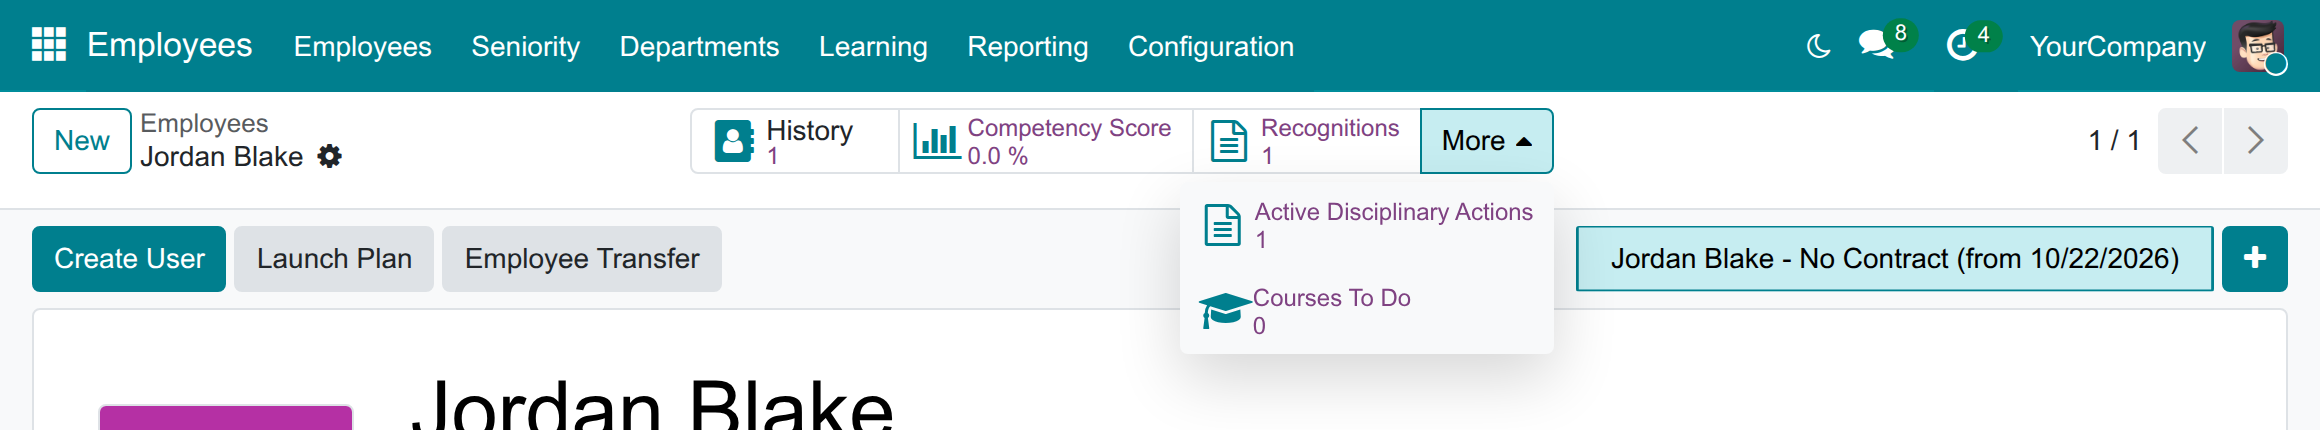Go to previous record arrow

[x=2190, y=141]
